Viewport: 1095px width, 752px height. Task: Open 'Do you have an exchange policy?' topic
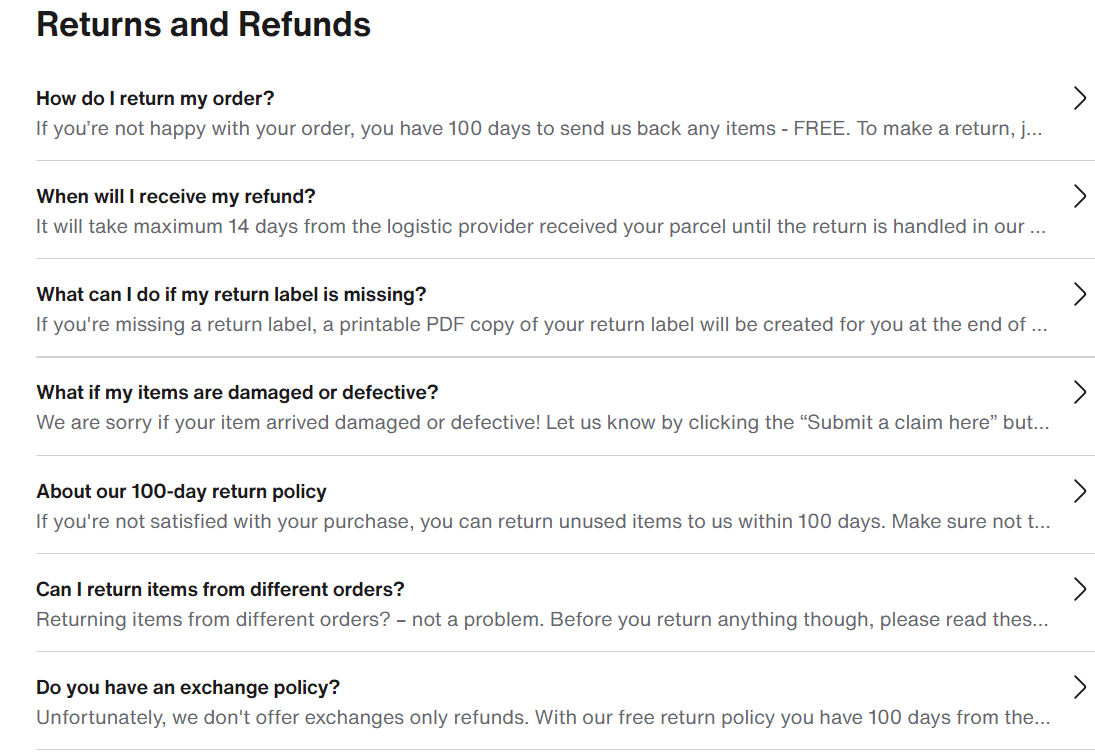188,688
